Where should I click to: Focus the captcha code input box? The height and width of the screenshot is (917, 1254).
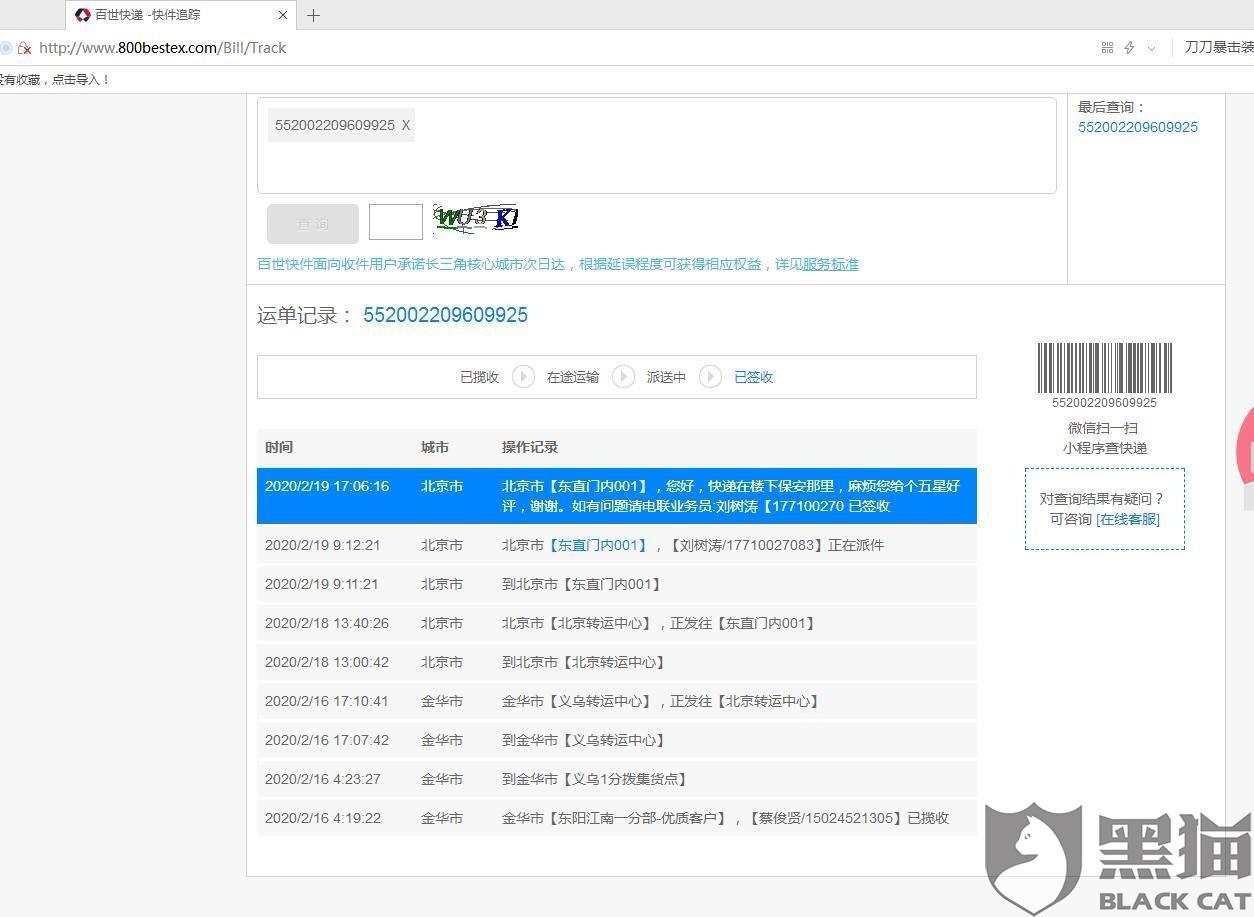tap(396, 222)
